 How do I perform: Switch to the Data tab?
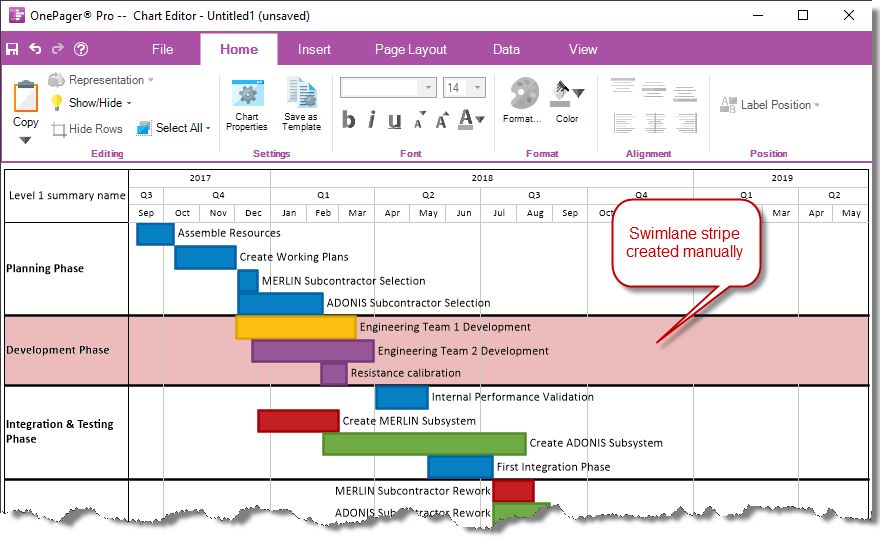506,49
